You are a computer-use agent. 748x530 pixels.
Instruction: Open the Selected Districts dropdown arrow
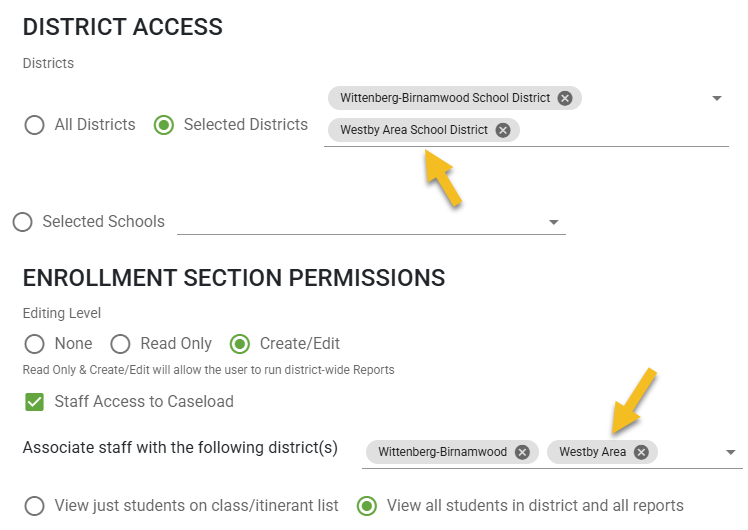click(717, 98)
